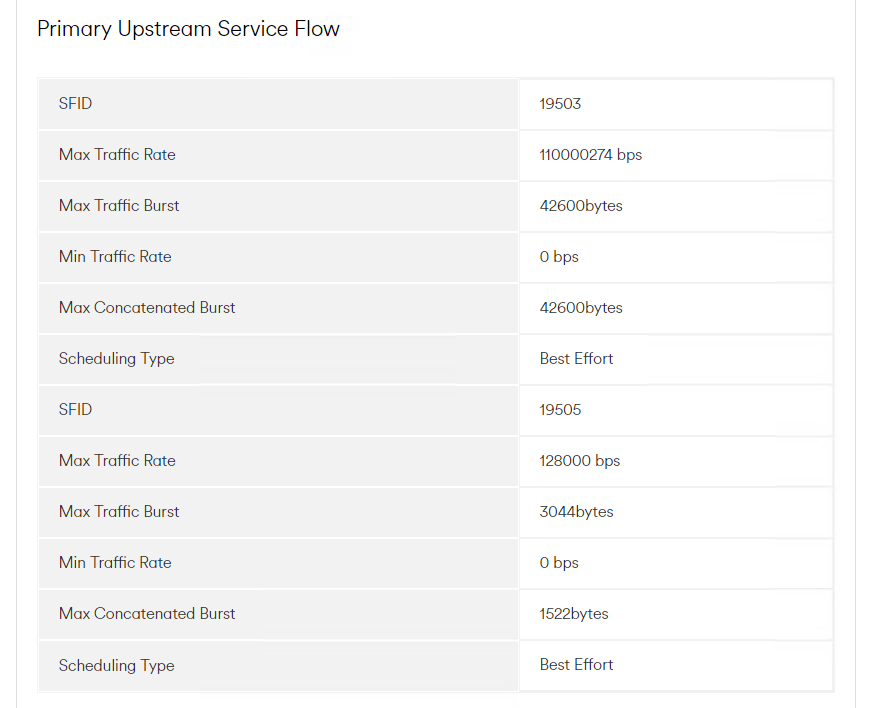The image size is (871, 708).
Task: Select the first Best Effort value
Action: coord(576,359)
